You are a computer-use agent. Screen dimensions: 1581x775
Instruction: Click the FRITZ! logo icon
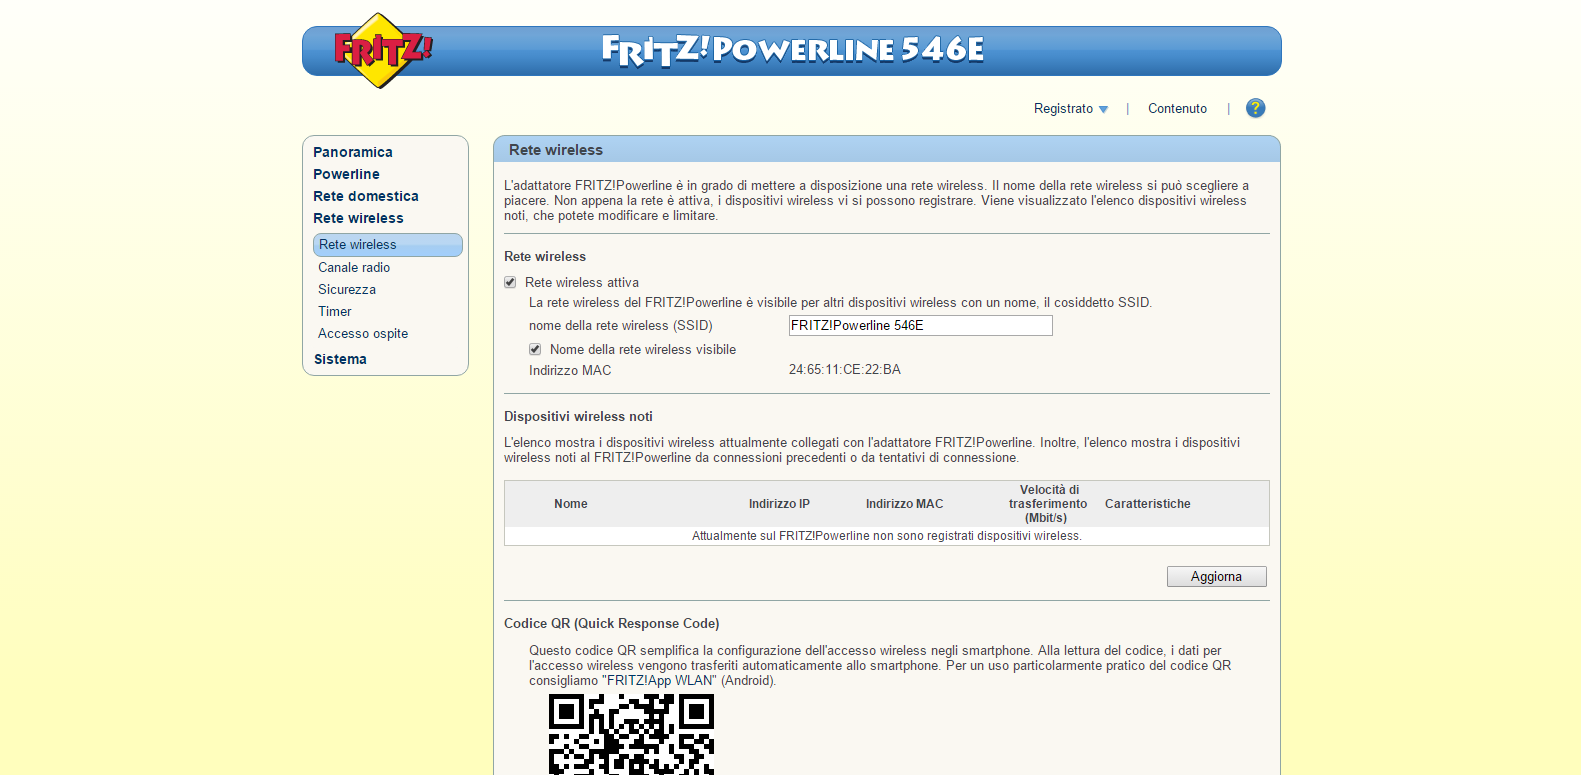coord(381,50)
